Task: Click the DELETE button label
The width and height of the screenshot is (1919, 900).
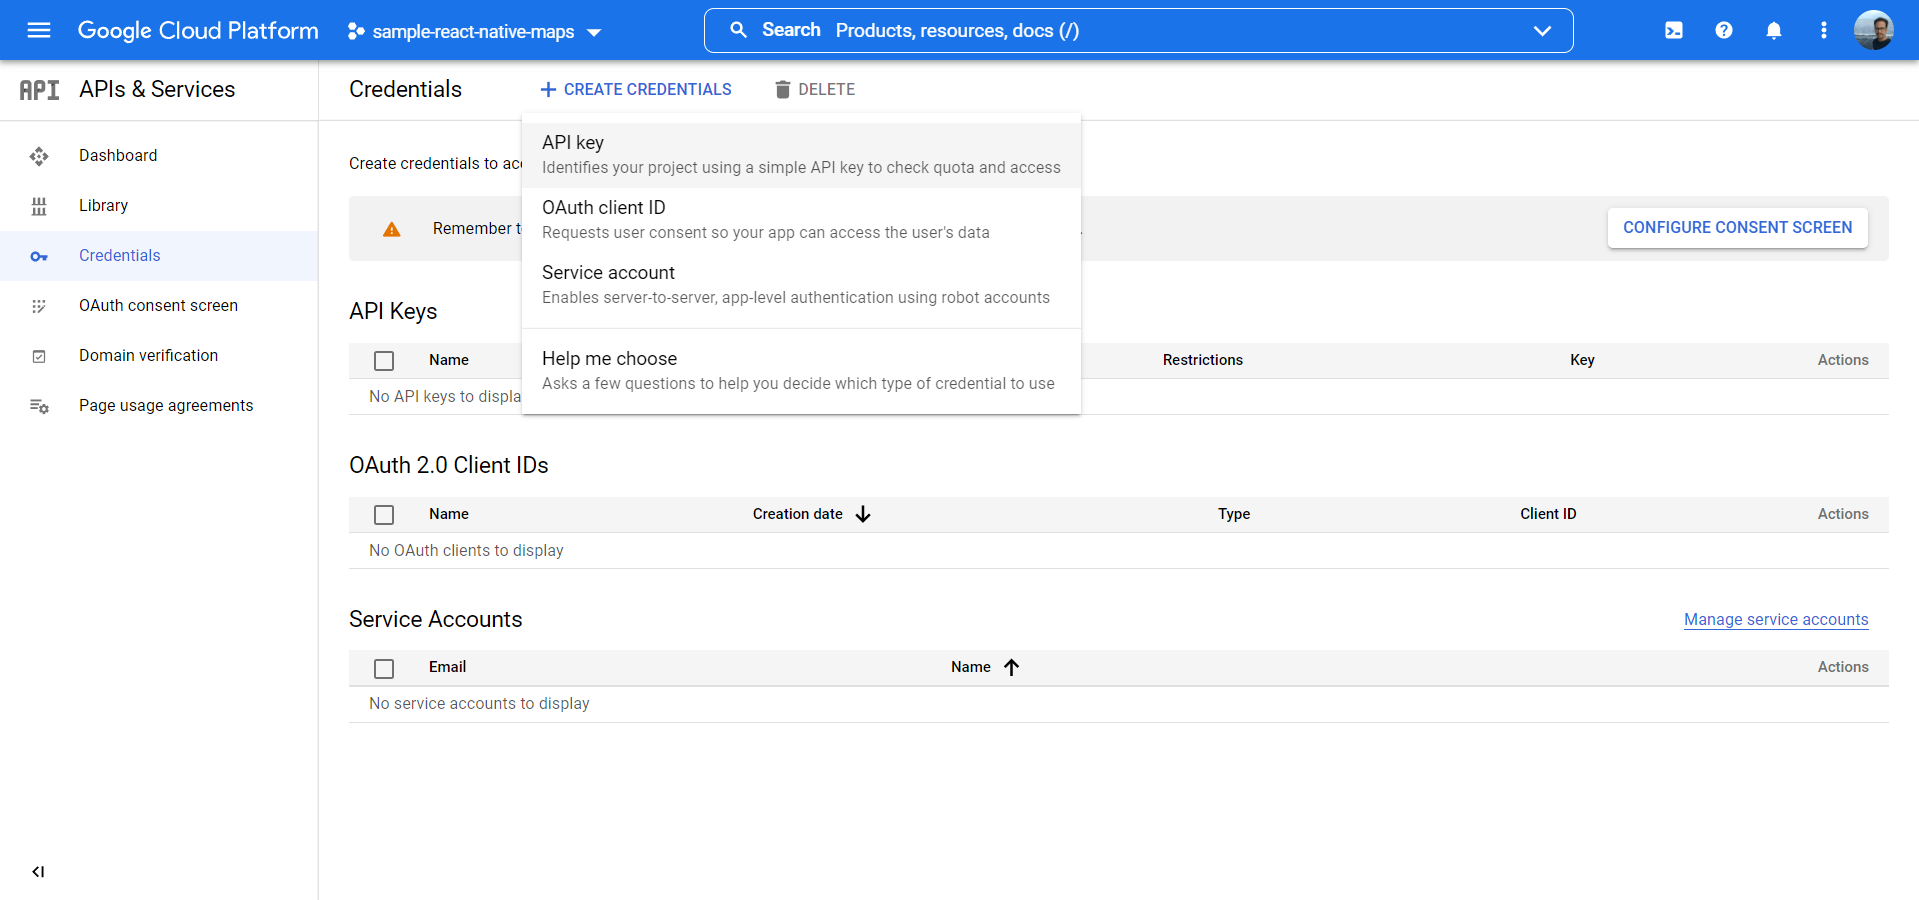Action: pos(826,90)
